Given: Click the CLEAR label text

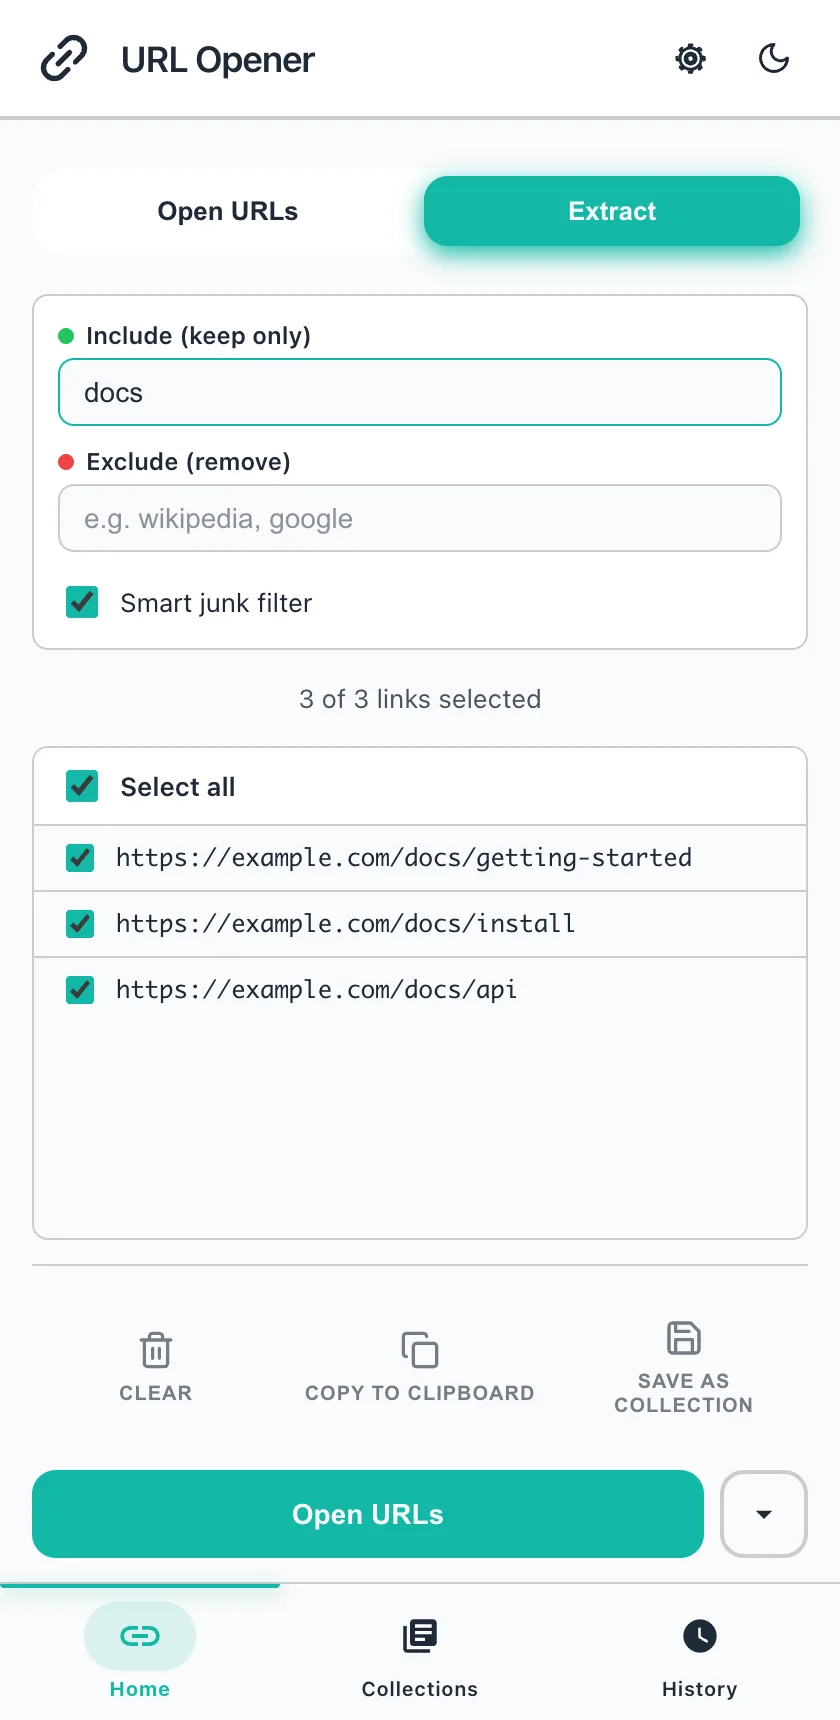Looking at the screenshot, I should (x=156, y=1393).
